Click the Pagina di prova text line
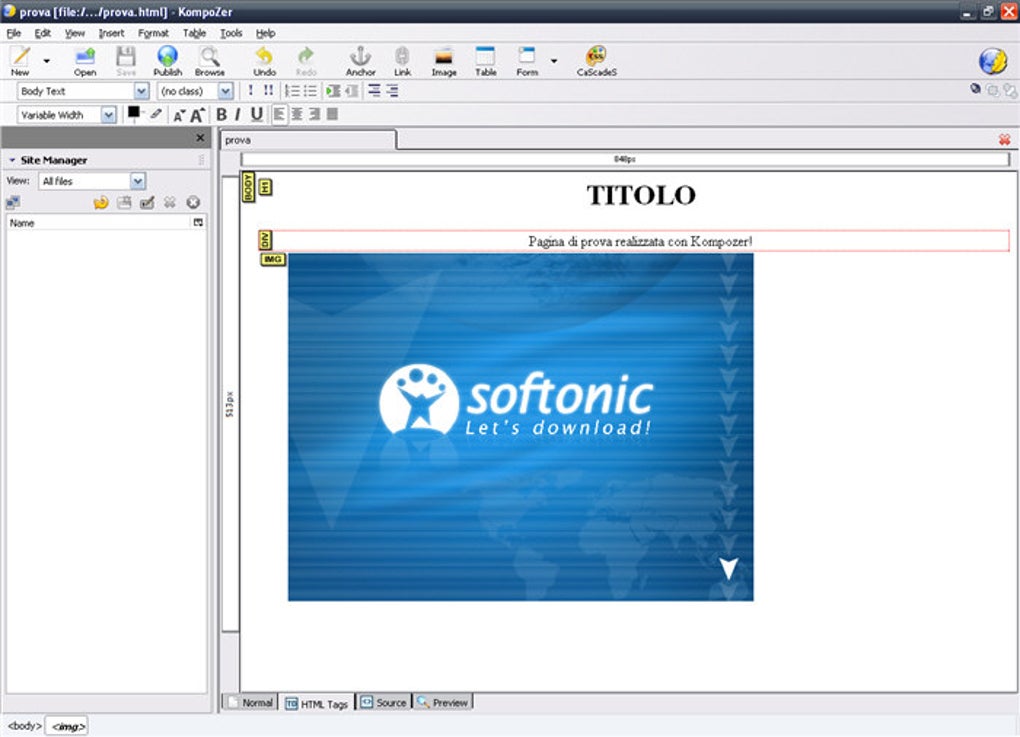Viewport: 1020px width, 737px height. 640,241
